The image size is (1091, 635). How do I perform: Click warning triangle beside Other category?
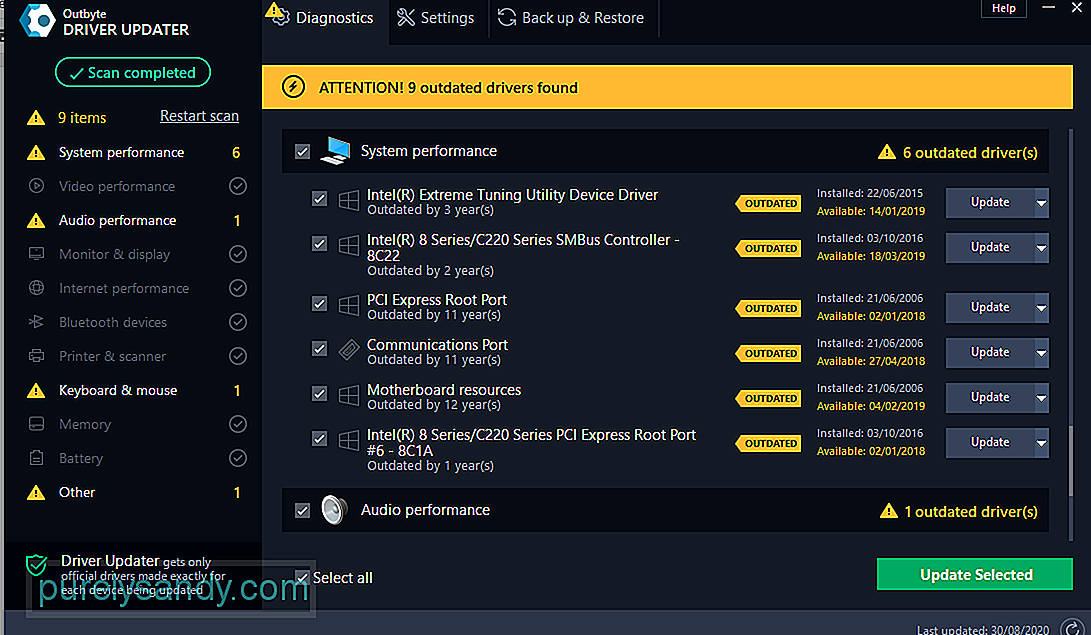(x=35, y=492)
